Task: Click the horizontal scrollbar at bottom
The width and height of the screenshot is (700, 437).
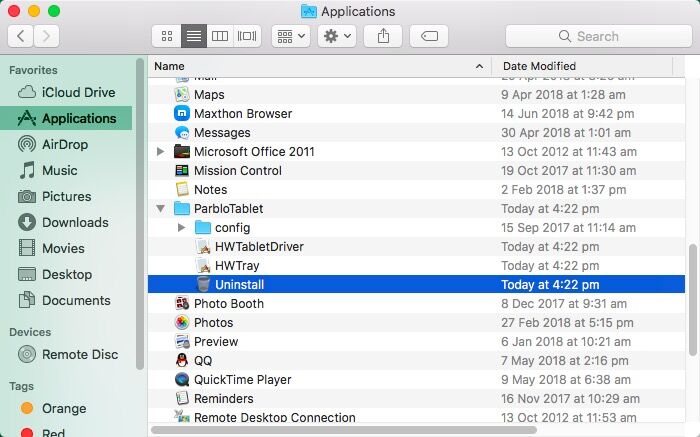Action: 344,430
